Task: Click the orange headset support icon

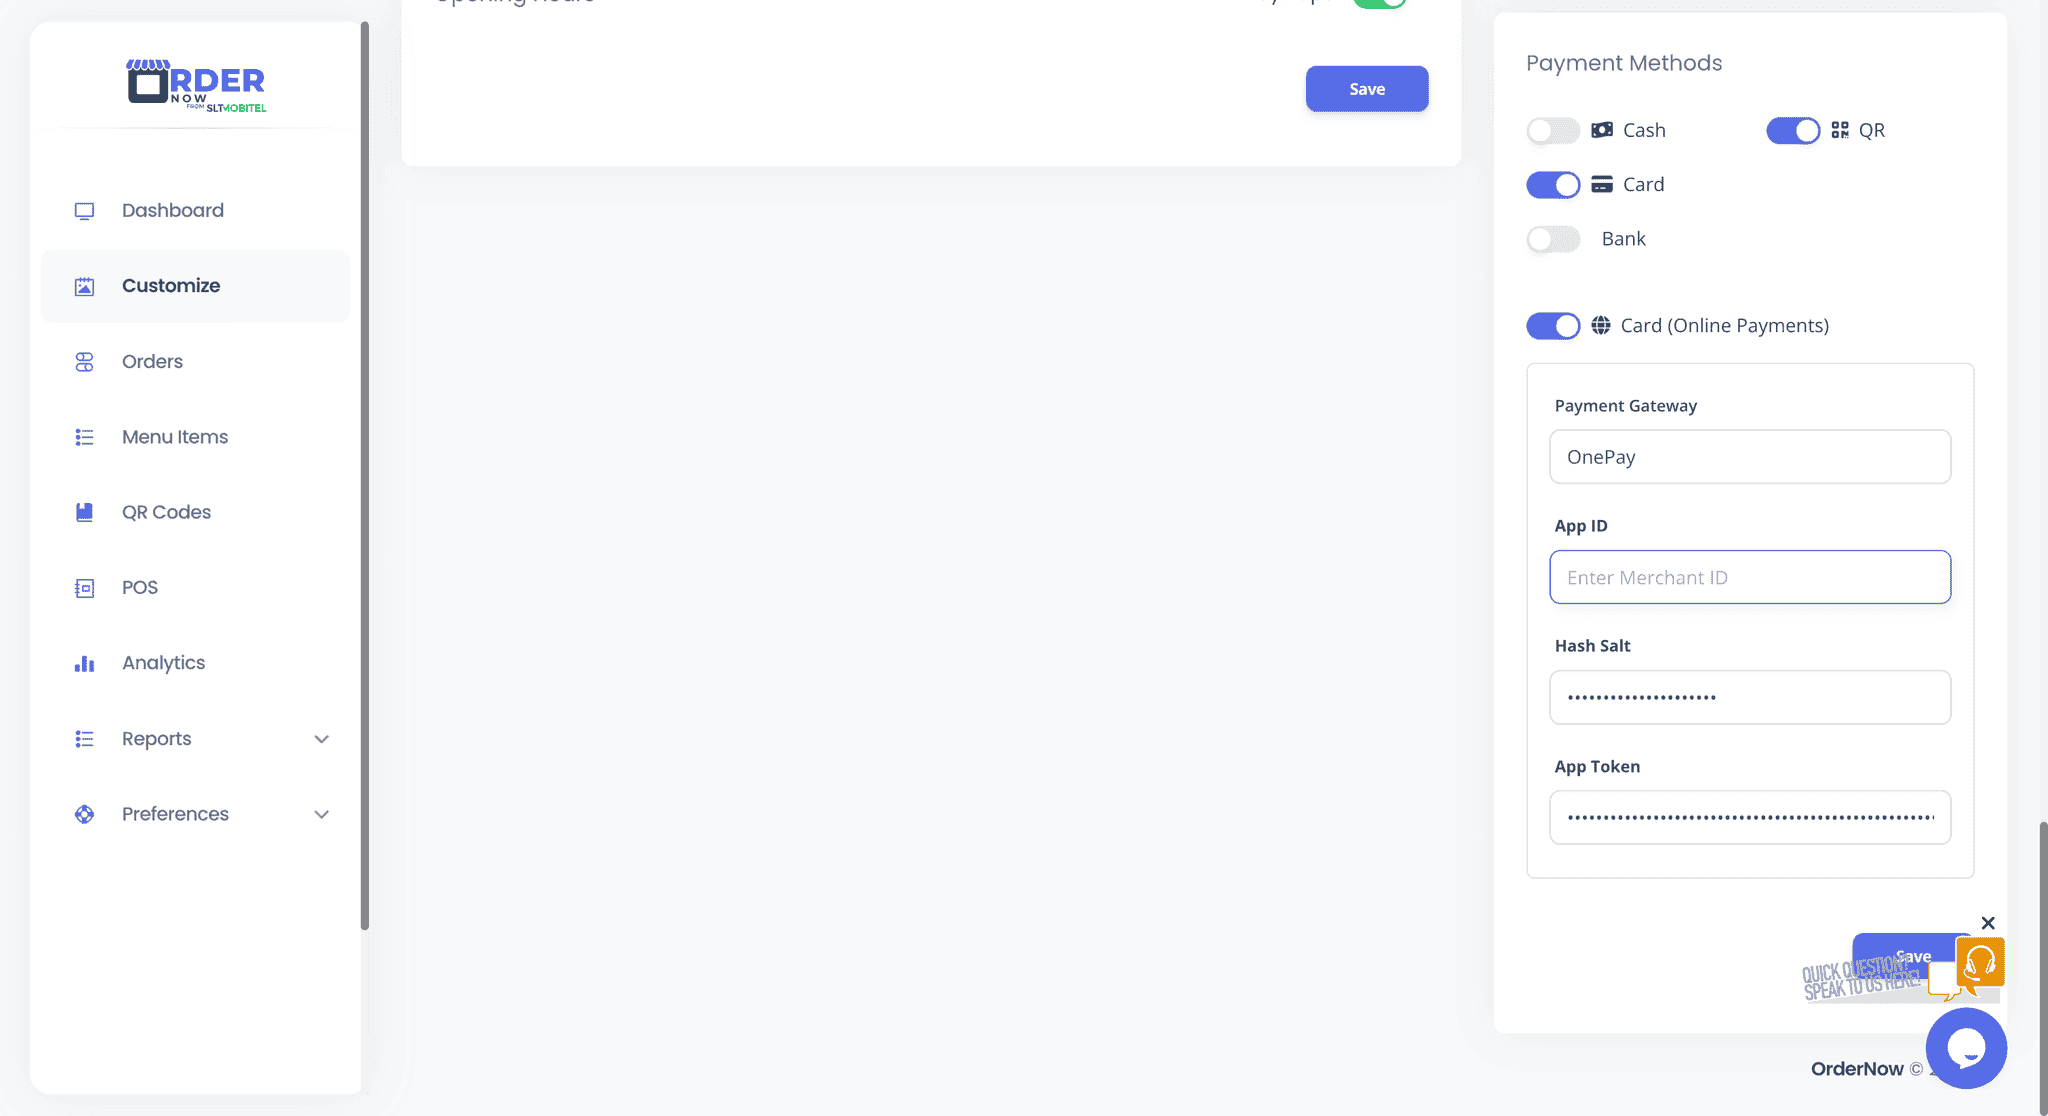Action: [1980, 962]
